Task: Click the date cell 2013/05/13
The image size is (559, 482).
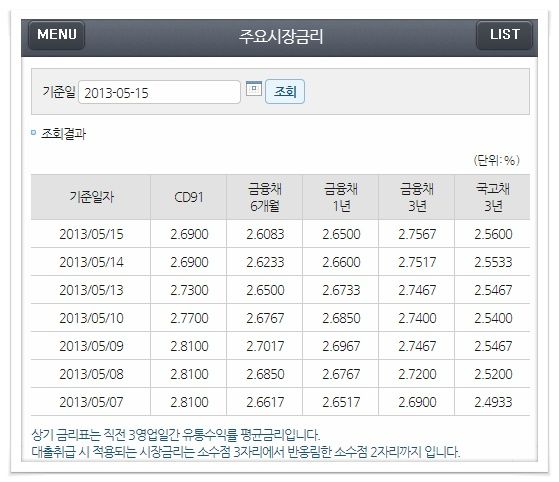Action: 91,290
